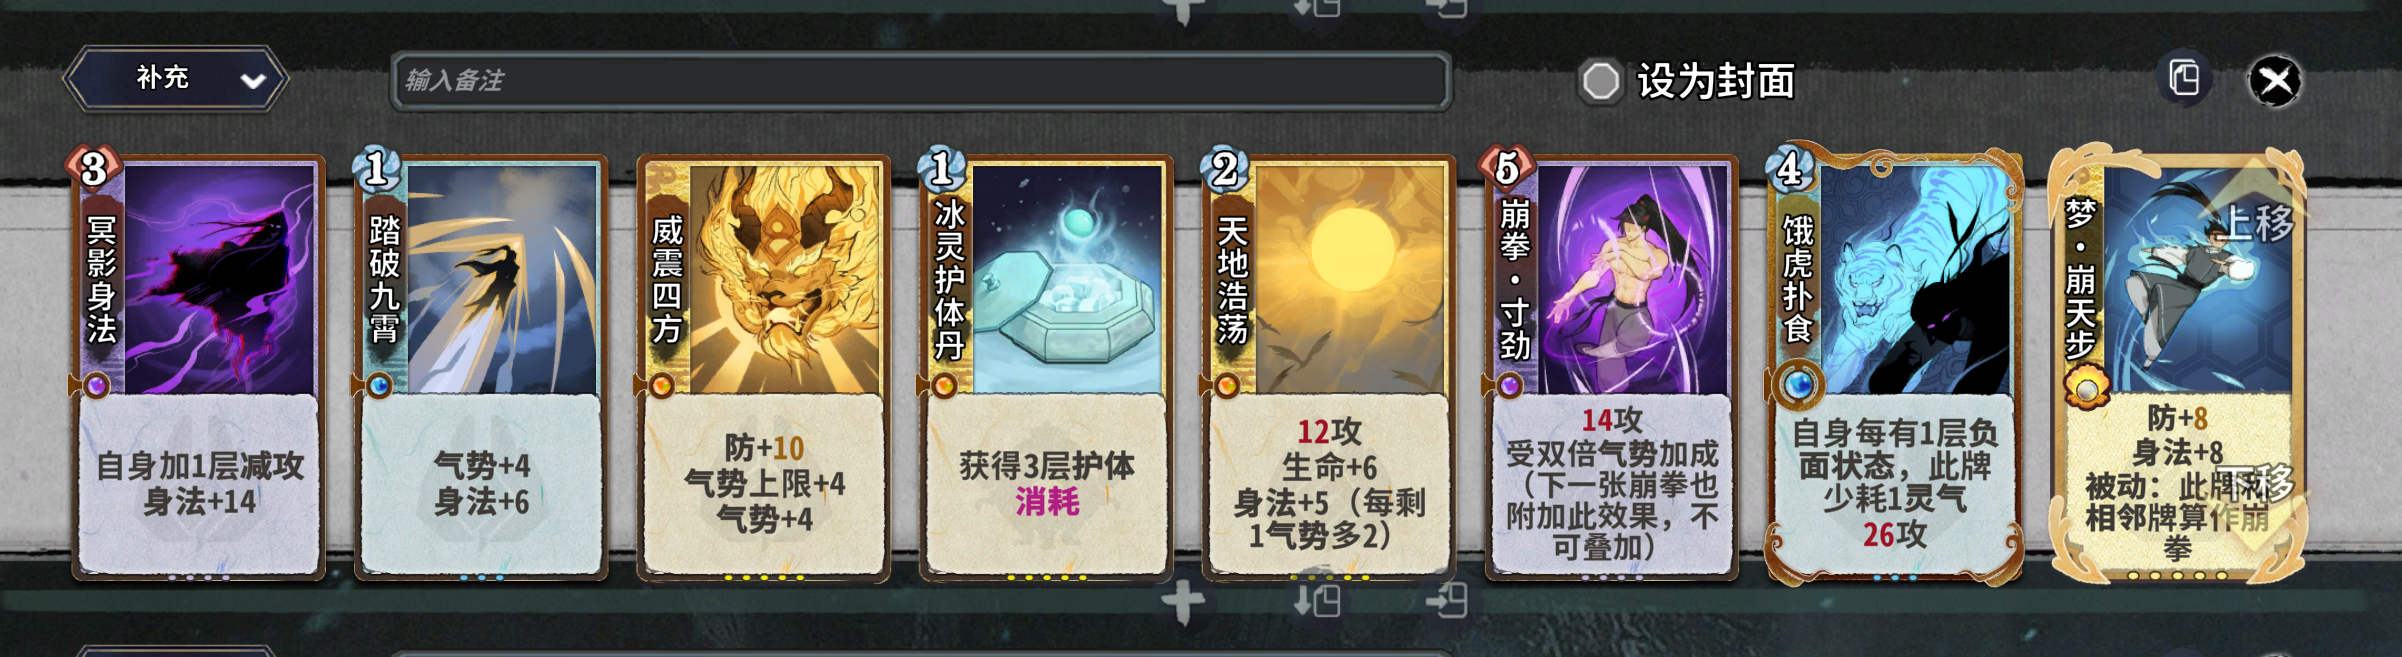Image resolution: width=2402 pixels, height=657 pixels.
Task: Select the 天地浩荡 card
Action: (1329, 368)
